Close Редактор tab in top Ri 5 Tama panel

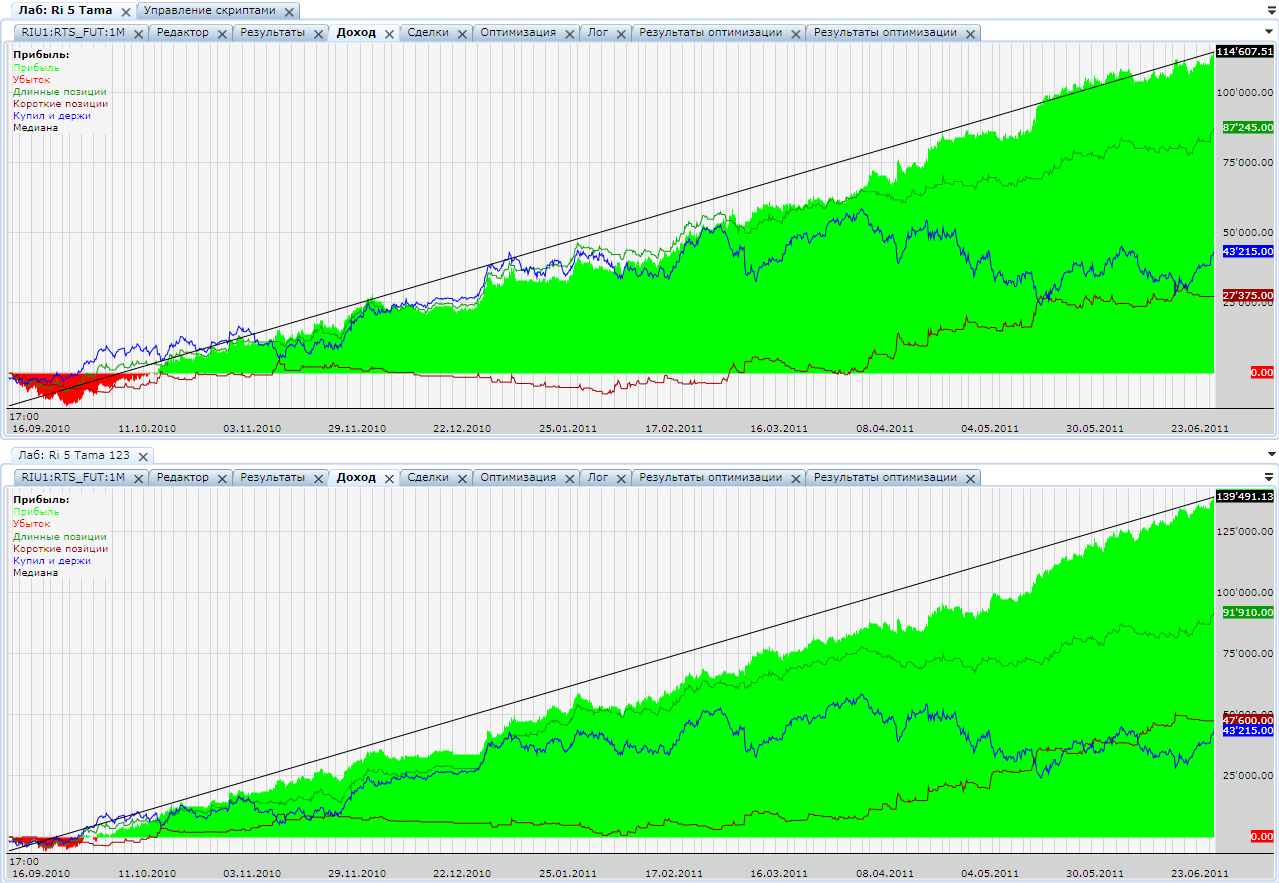point(222,33)
